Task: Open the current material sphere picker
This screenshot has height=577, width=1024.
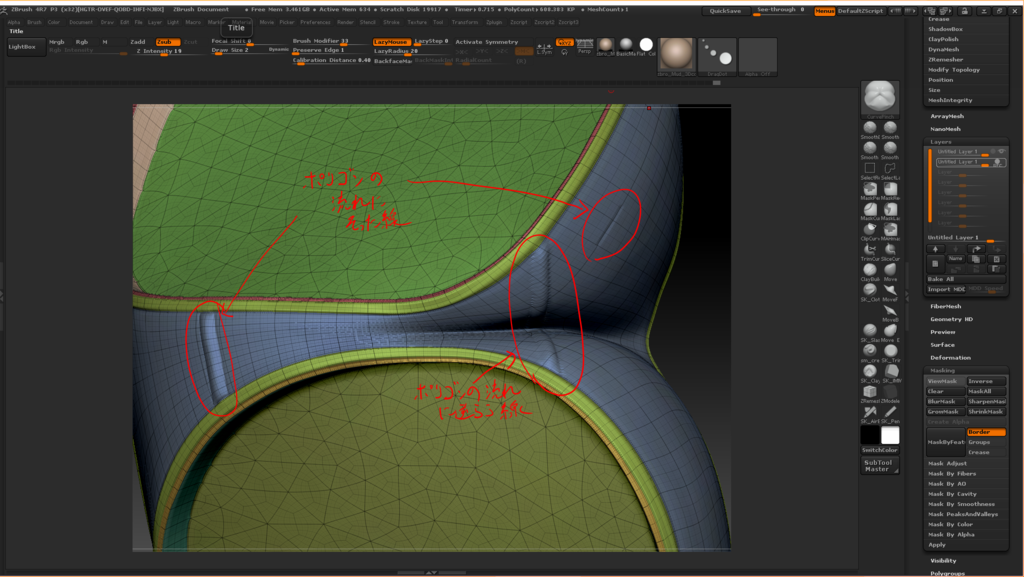Action: pos(676,55)
